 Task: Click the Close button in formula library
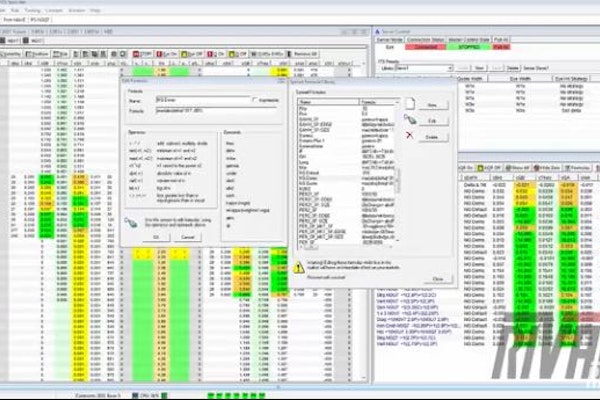[437, 279]
